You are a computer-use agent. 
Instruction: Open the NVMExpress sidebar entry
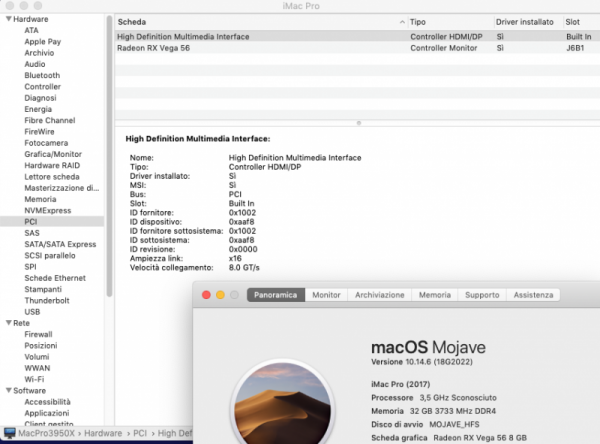pos(46,210)
